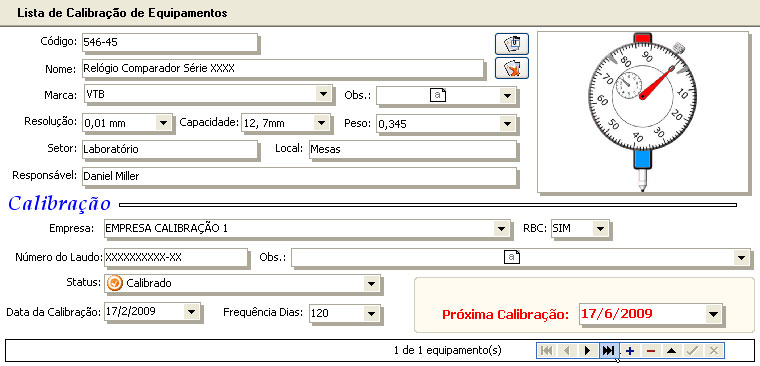Click the VTB value in Marca
760x366 pixels.
[x=95, y=94]
